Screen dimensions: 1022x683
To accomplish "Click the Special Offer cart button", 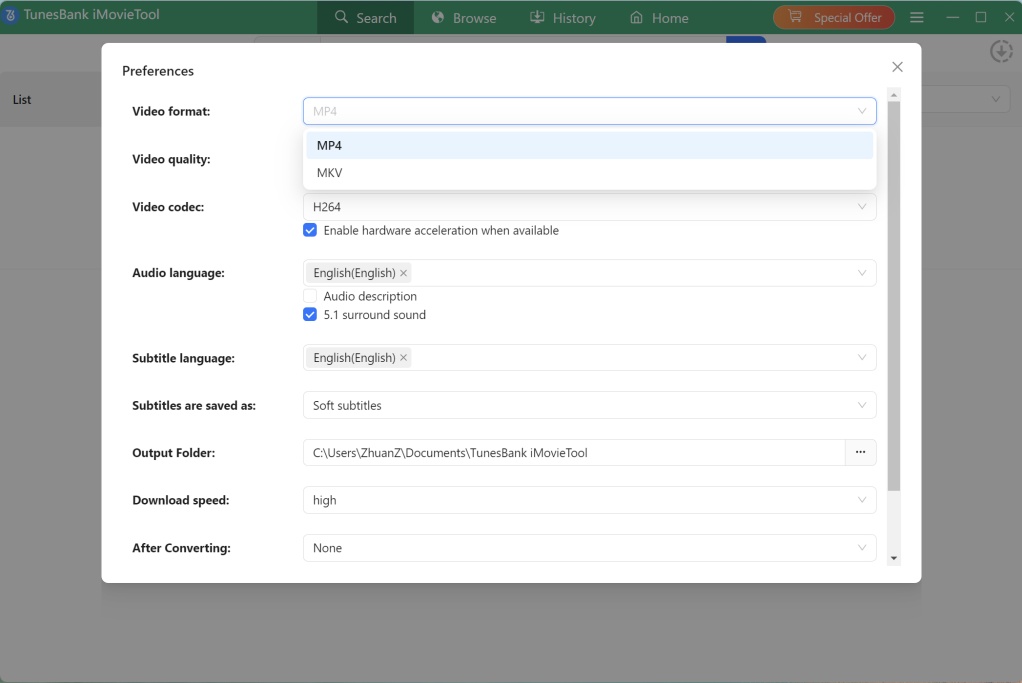I will click(x=834, y=17).
